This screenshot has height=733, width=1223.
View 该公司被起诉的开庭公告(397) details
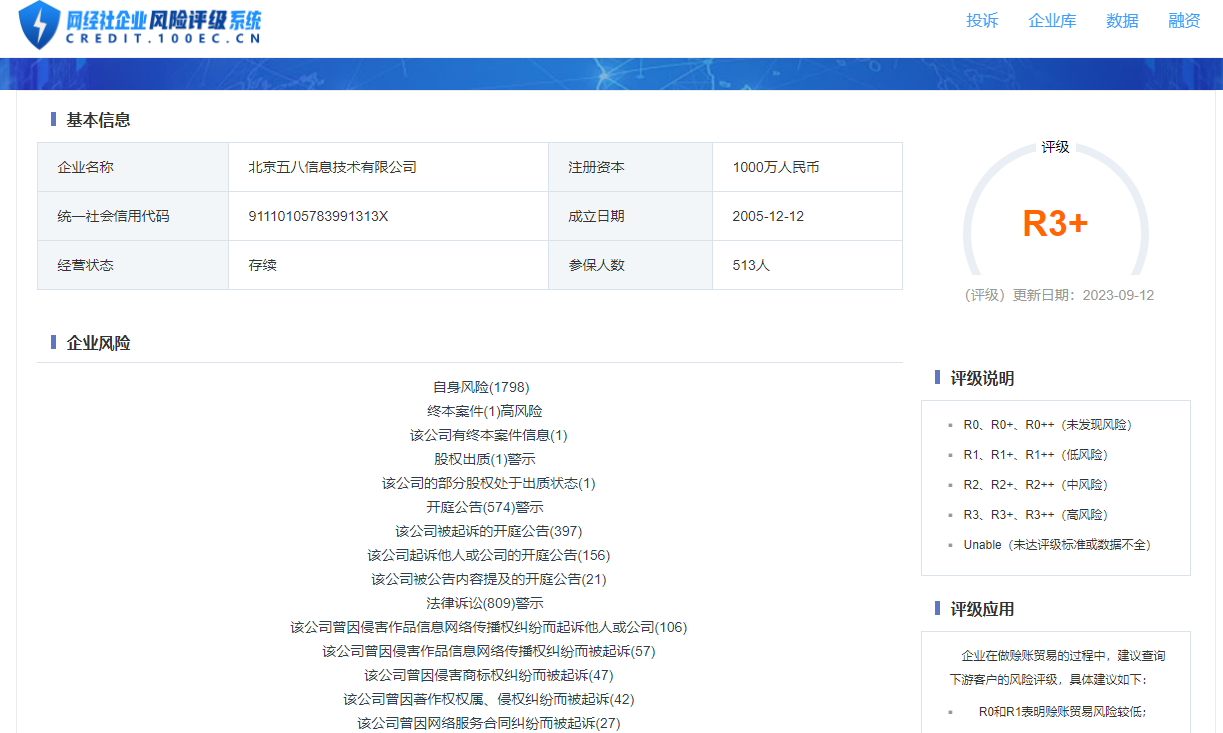pyautogui.click(x=488, y=531)
